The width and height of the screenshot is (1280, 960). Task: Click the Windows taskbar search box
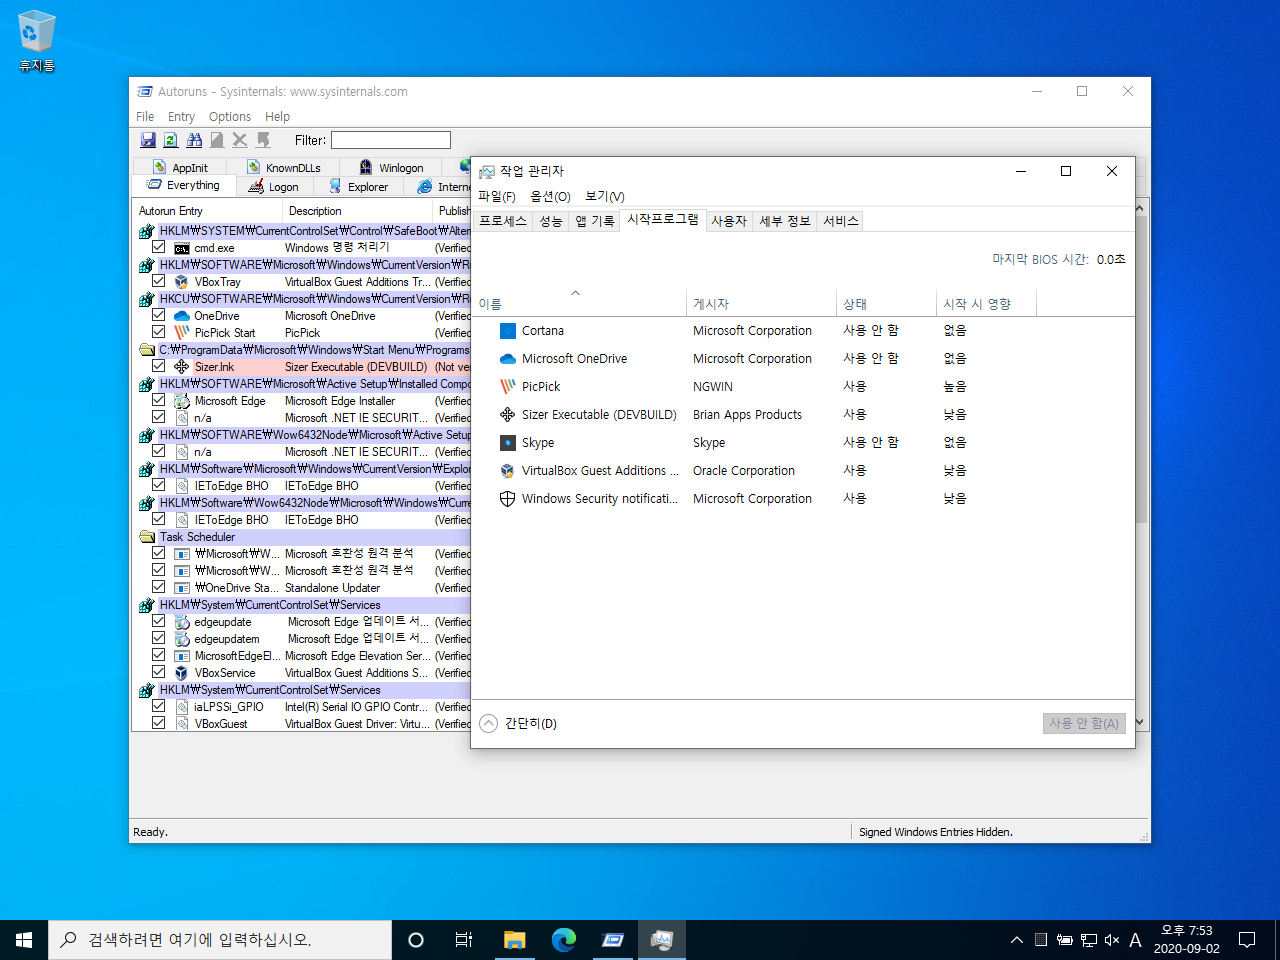click(220, 940)
